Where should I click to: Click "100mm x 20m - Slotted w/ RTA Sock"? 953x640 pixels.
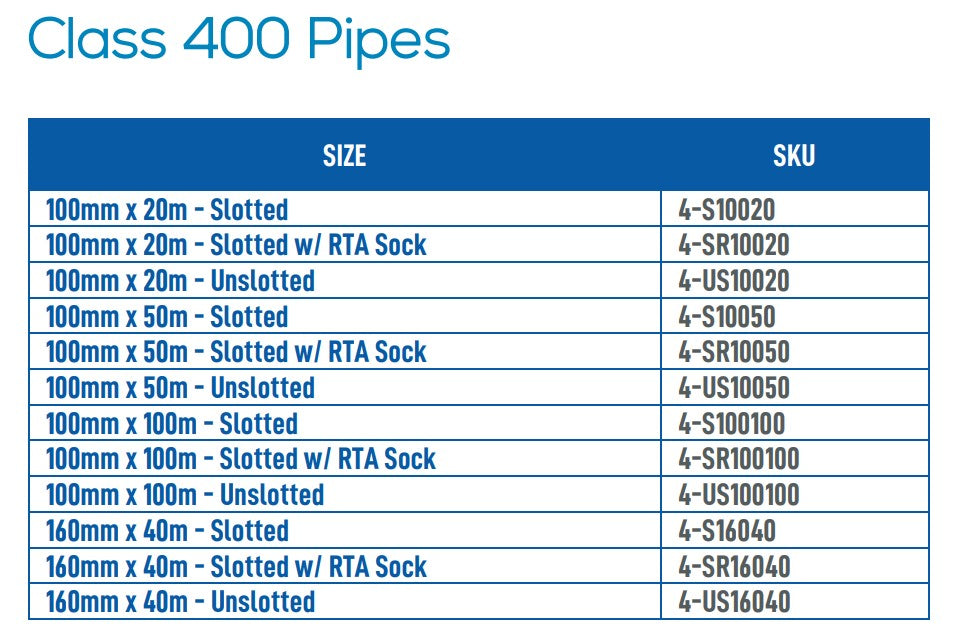(236, 245)
